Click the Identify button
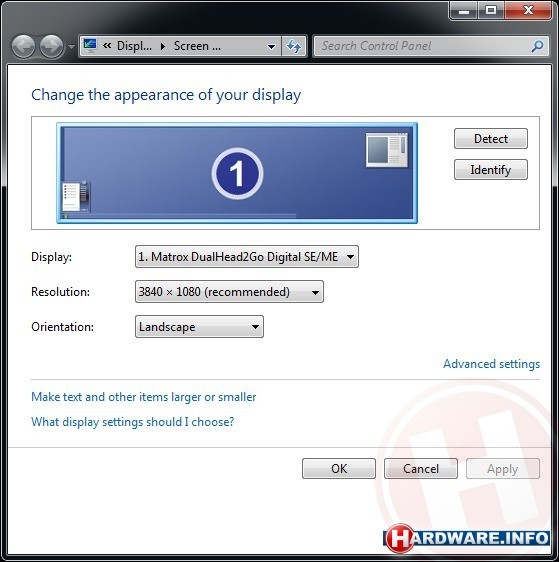 491,170
